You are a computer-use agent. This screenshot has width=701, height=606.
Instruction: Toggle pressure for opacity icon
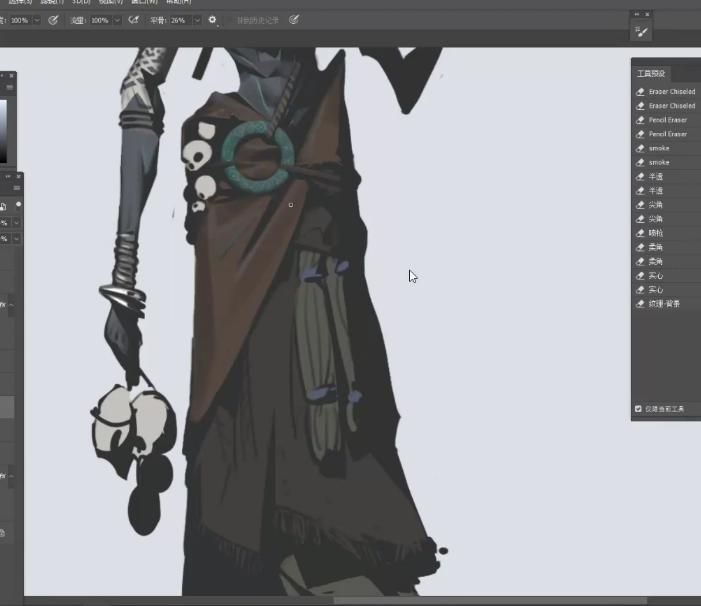point(53,20)
